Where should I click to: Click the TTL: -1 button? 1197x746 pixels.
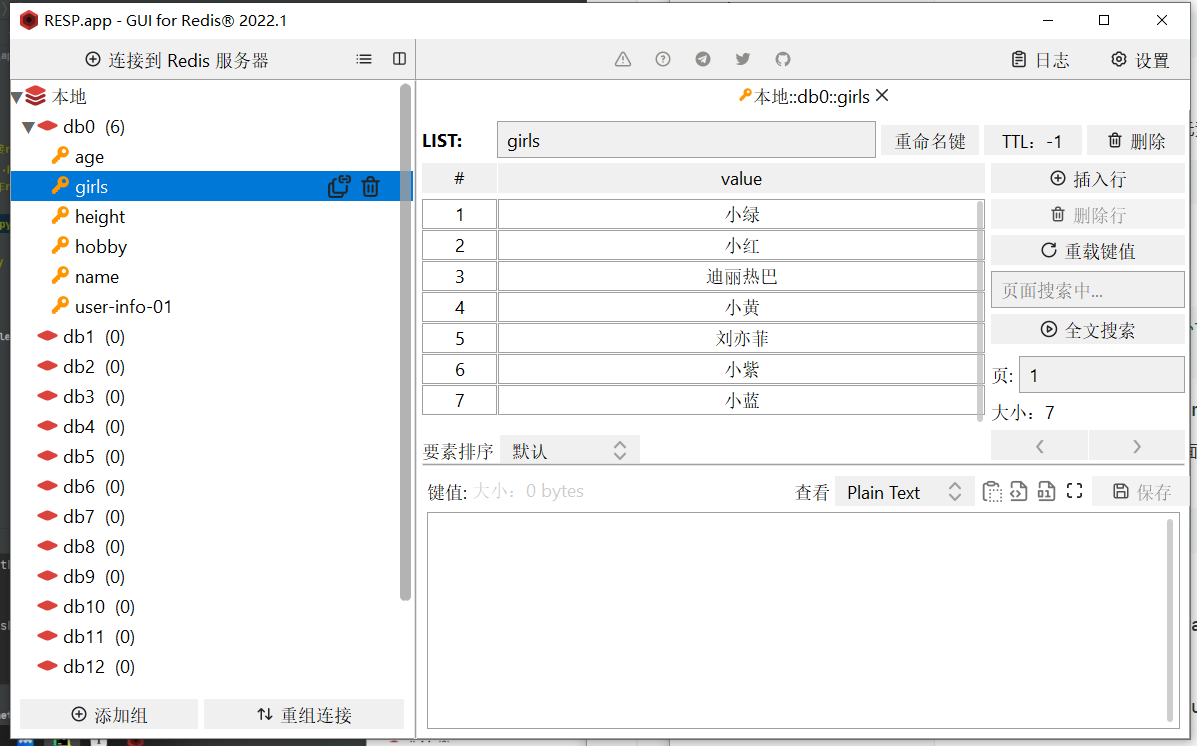1032,141
